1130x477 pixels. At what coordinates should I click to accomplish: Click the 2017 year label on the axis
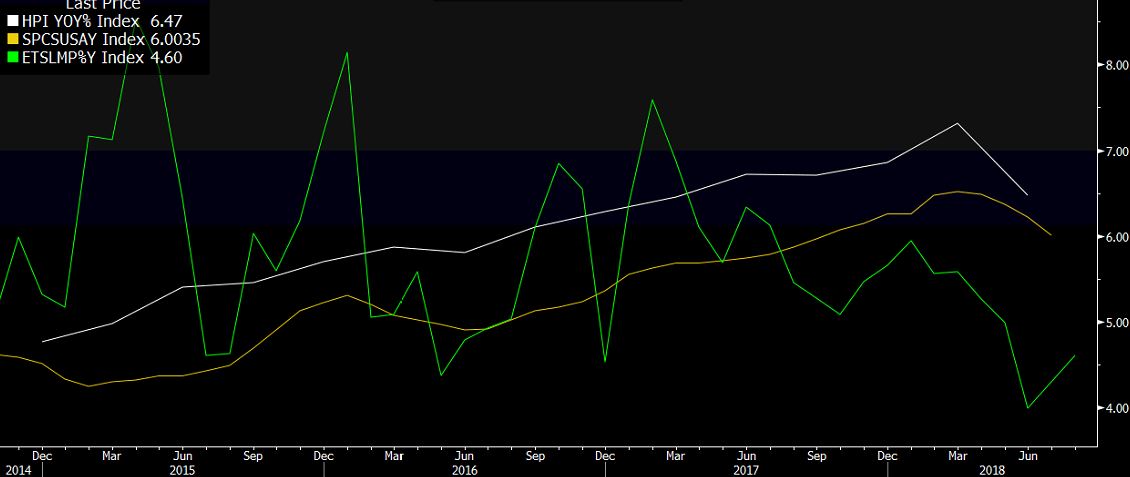point(747,471)
